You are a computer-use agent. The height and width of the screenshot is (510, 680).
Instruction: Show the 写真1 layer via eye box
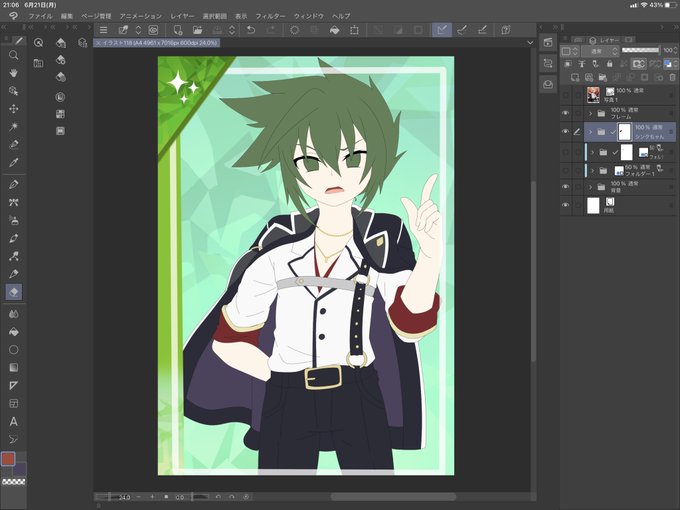[565, 95]
